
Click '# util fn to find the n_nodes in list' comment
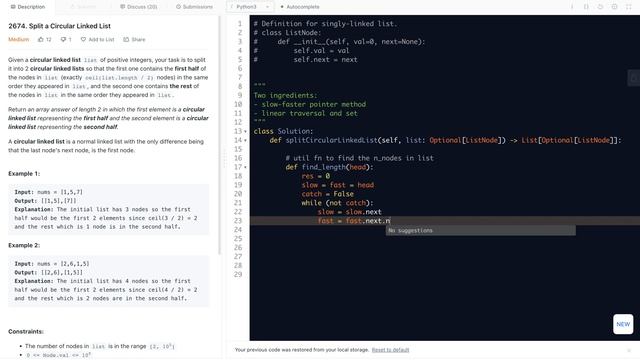pyautogui.click(x=360, y=158)
